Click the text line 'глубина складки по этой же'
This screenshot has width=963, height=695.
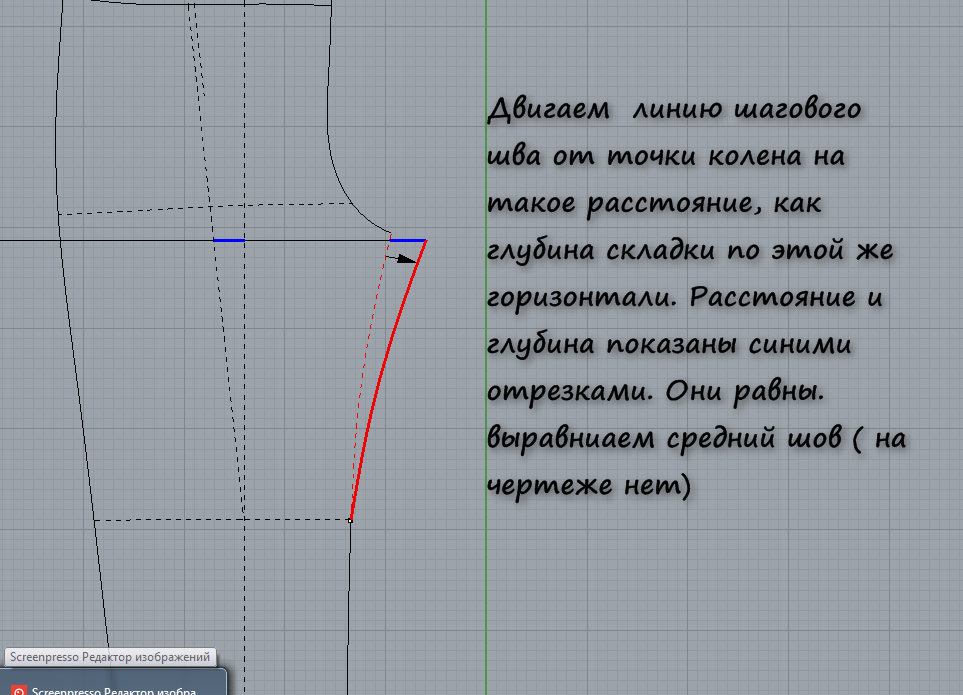(690, 250)
